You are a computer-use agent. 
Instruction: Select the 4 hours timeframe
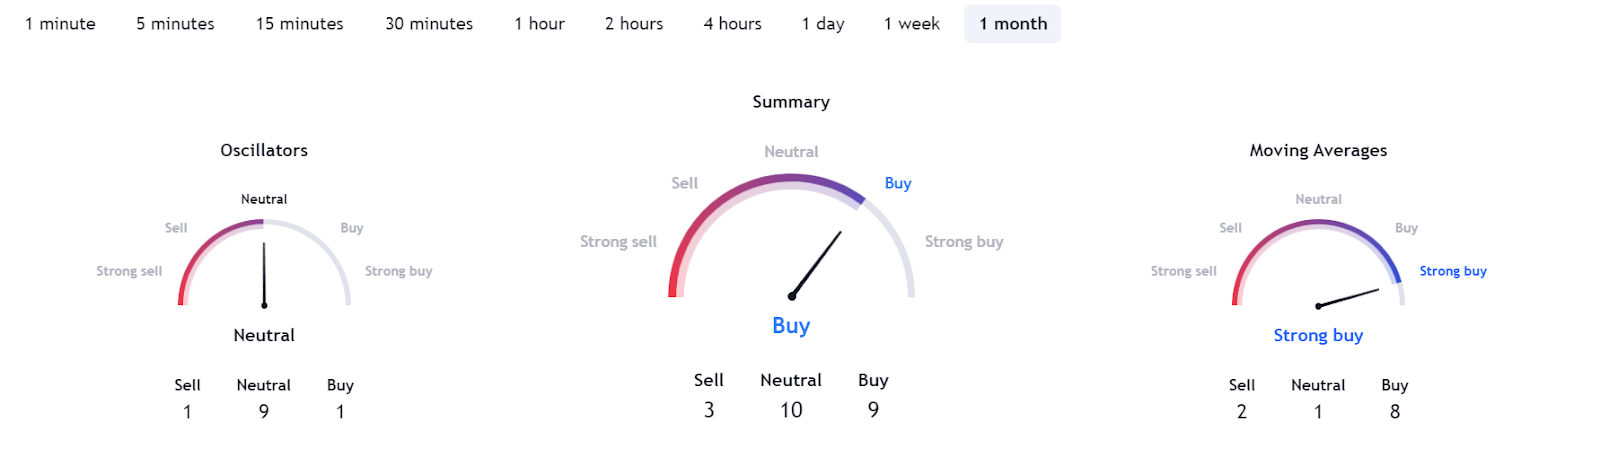click(733, 24)
